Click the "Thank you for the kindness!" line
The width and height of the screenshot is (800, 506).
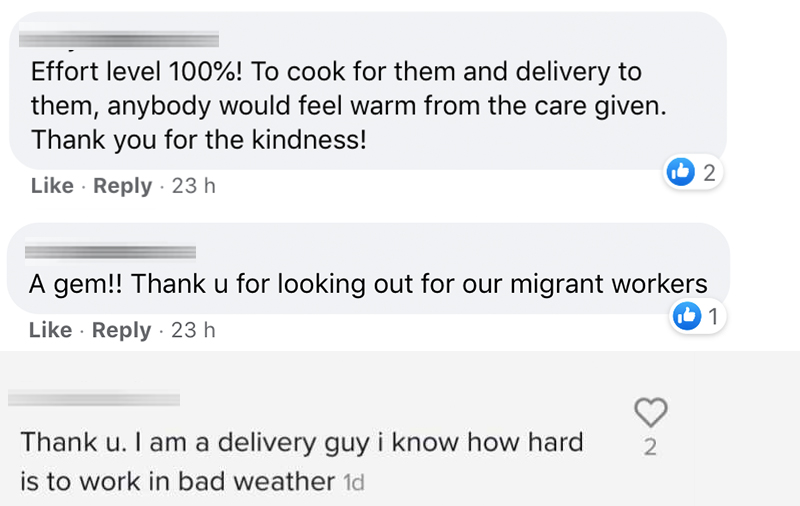(x=200, y=141)
